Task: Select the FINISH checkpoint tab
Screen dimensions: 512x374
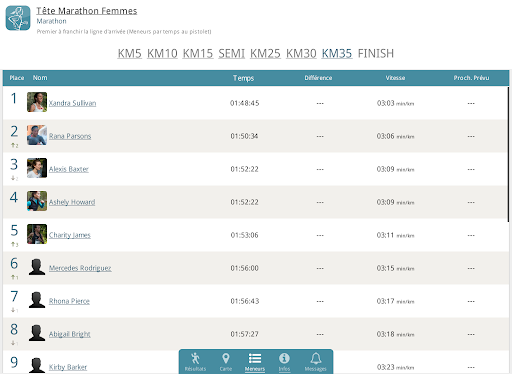Action: [376, 53]
